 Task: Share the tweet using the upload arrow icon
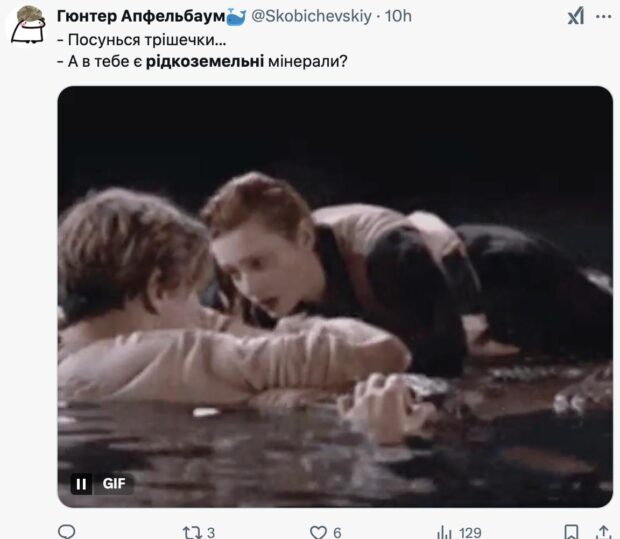point(604,531)
